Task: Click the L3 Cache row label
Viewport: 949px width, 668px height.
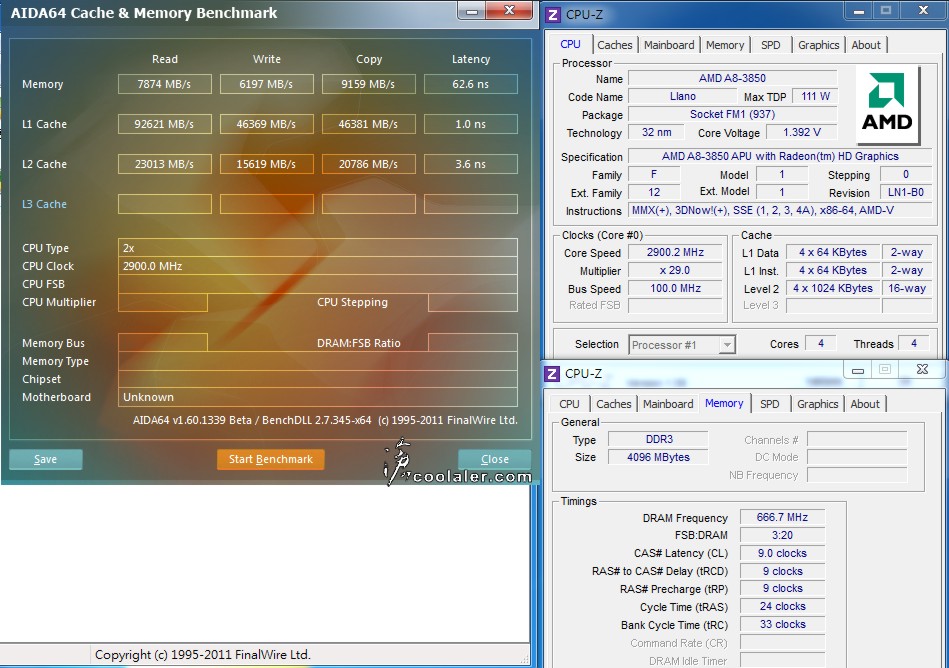Action: coord(44,204)
